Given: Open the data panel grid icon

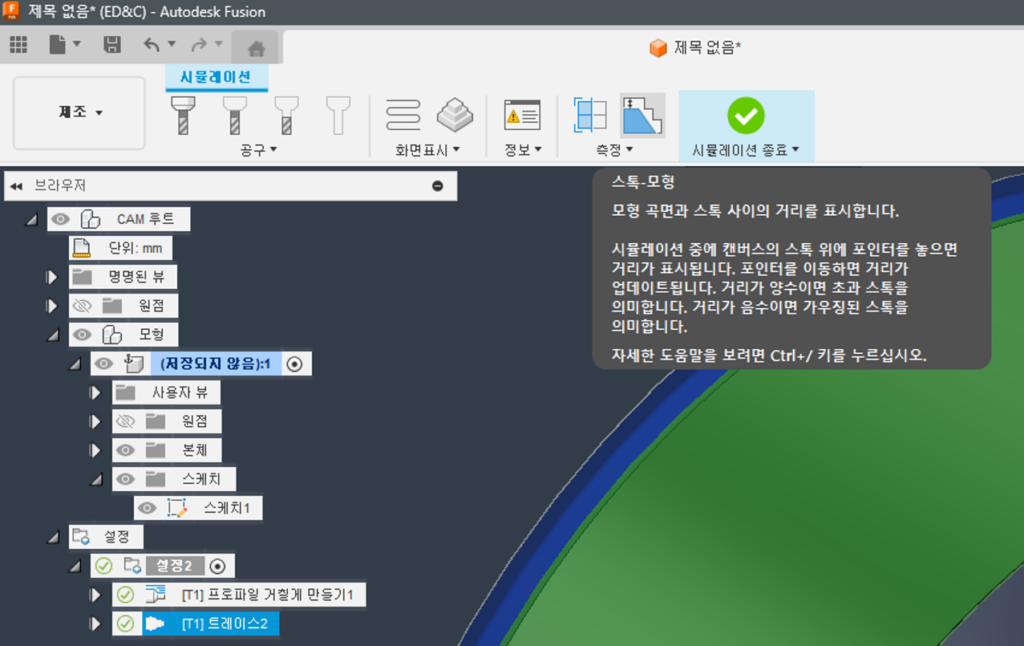Looking at the screenshot, I should [18, 44].
